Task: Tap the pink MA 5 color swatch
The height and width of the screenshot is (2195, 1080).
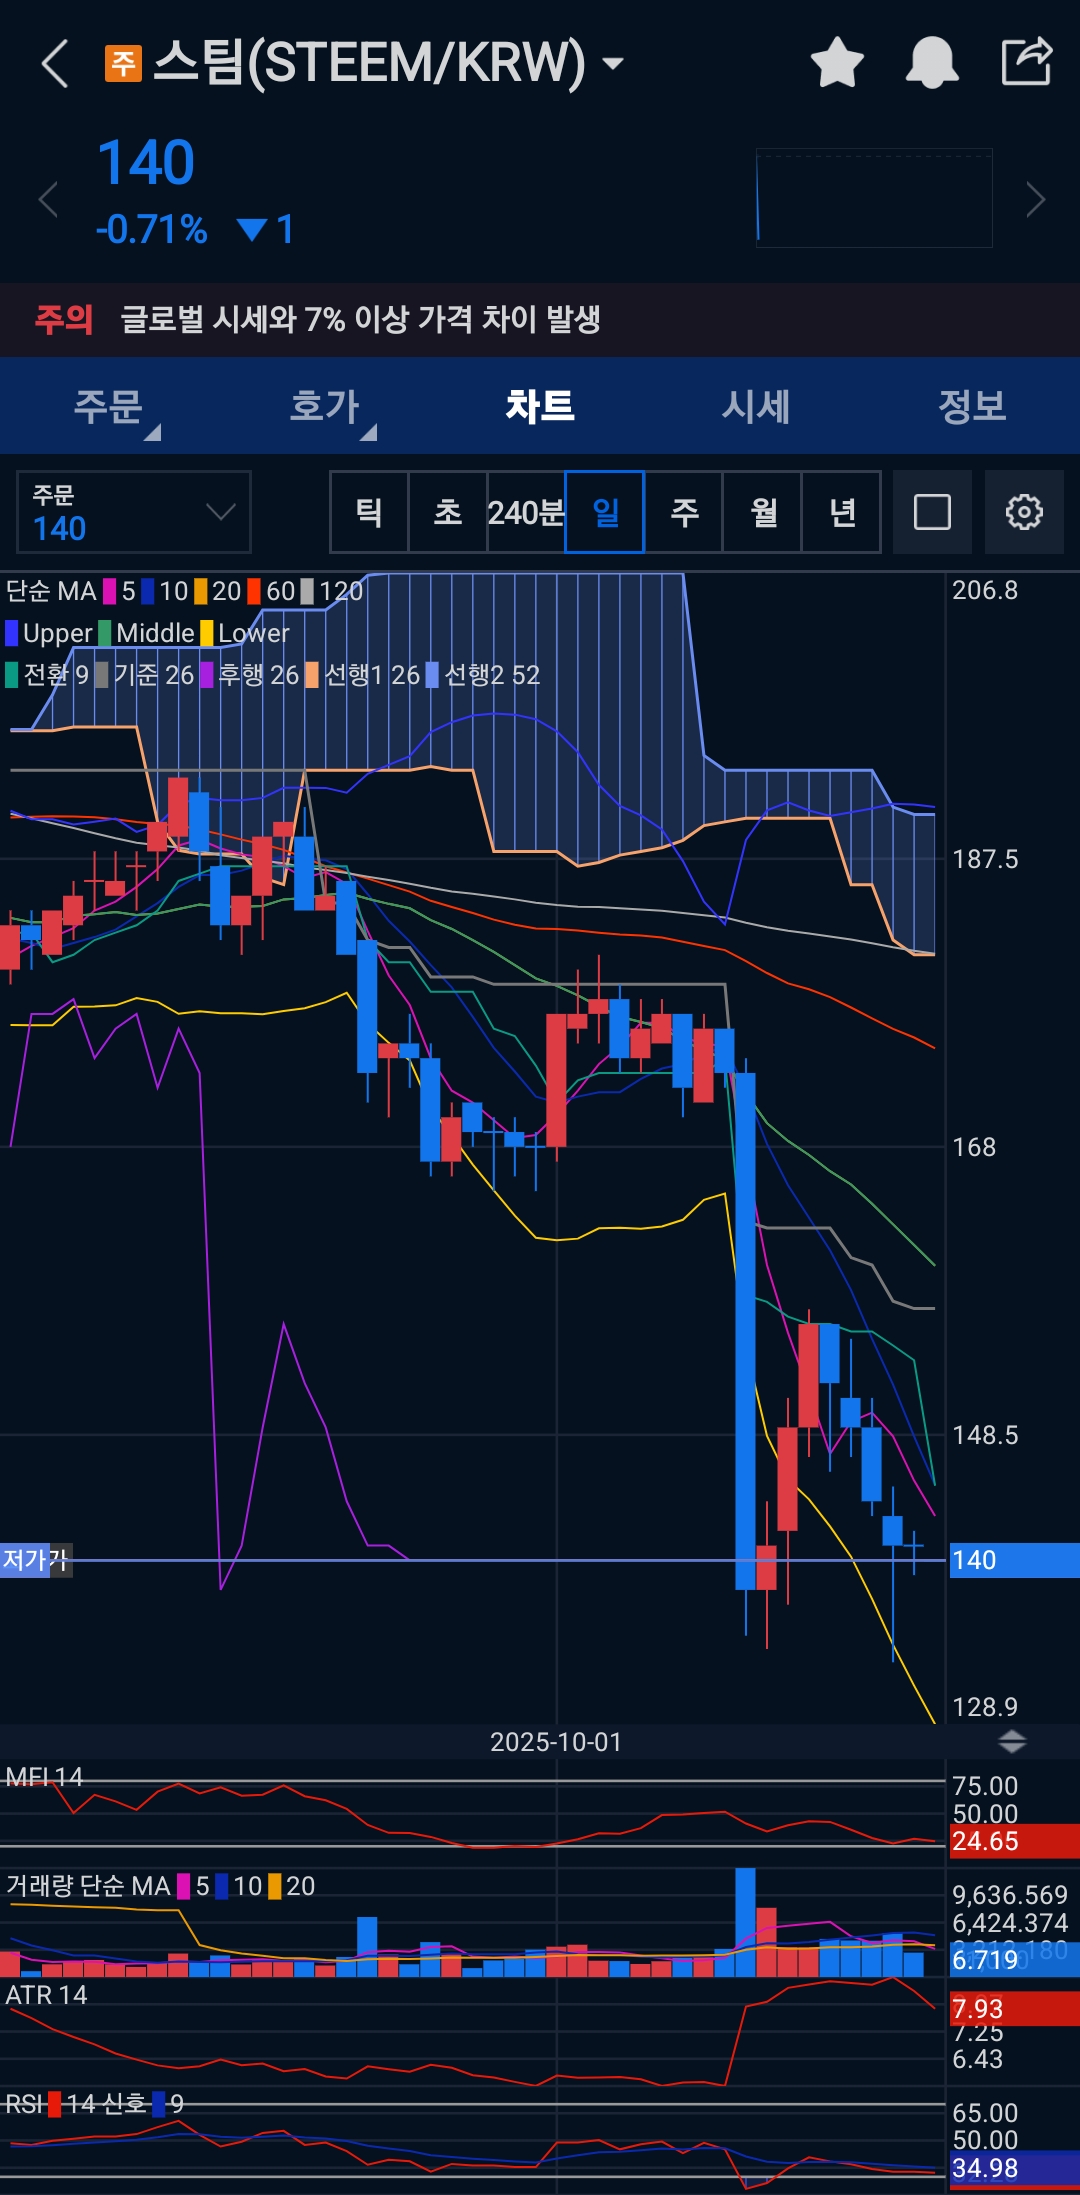Action: click(110, 591)
